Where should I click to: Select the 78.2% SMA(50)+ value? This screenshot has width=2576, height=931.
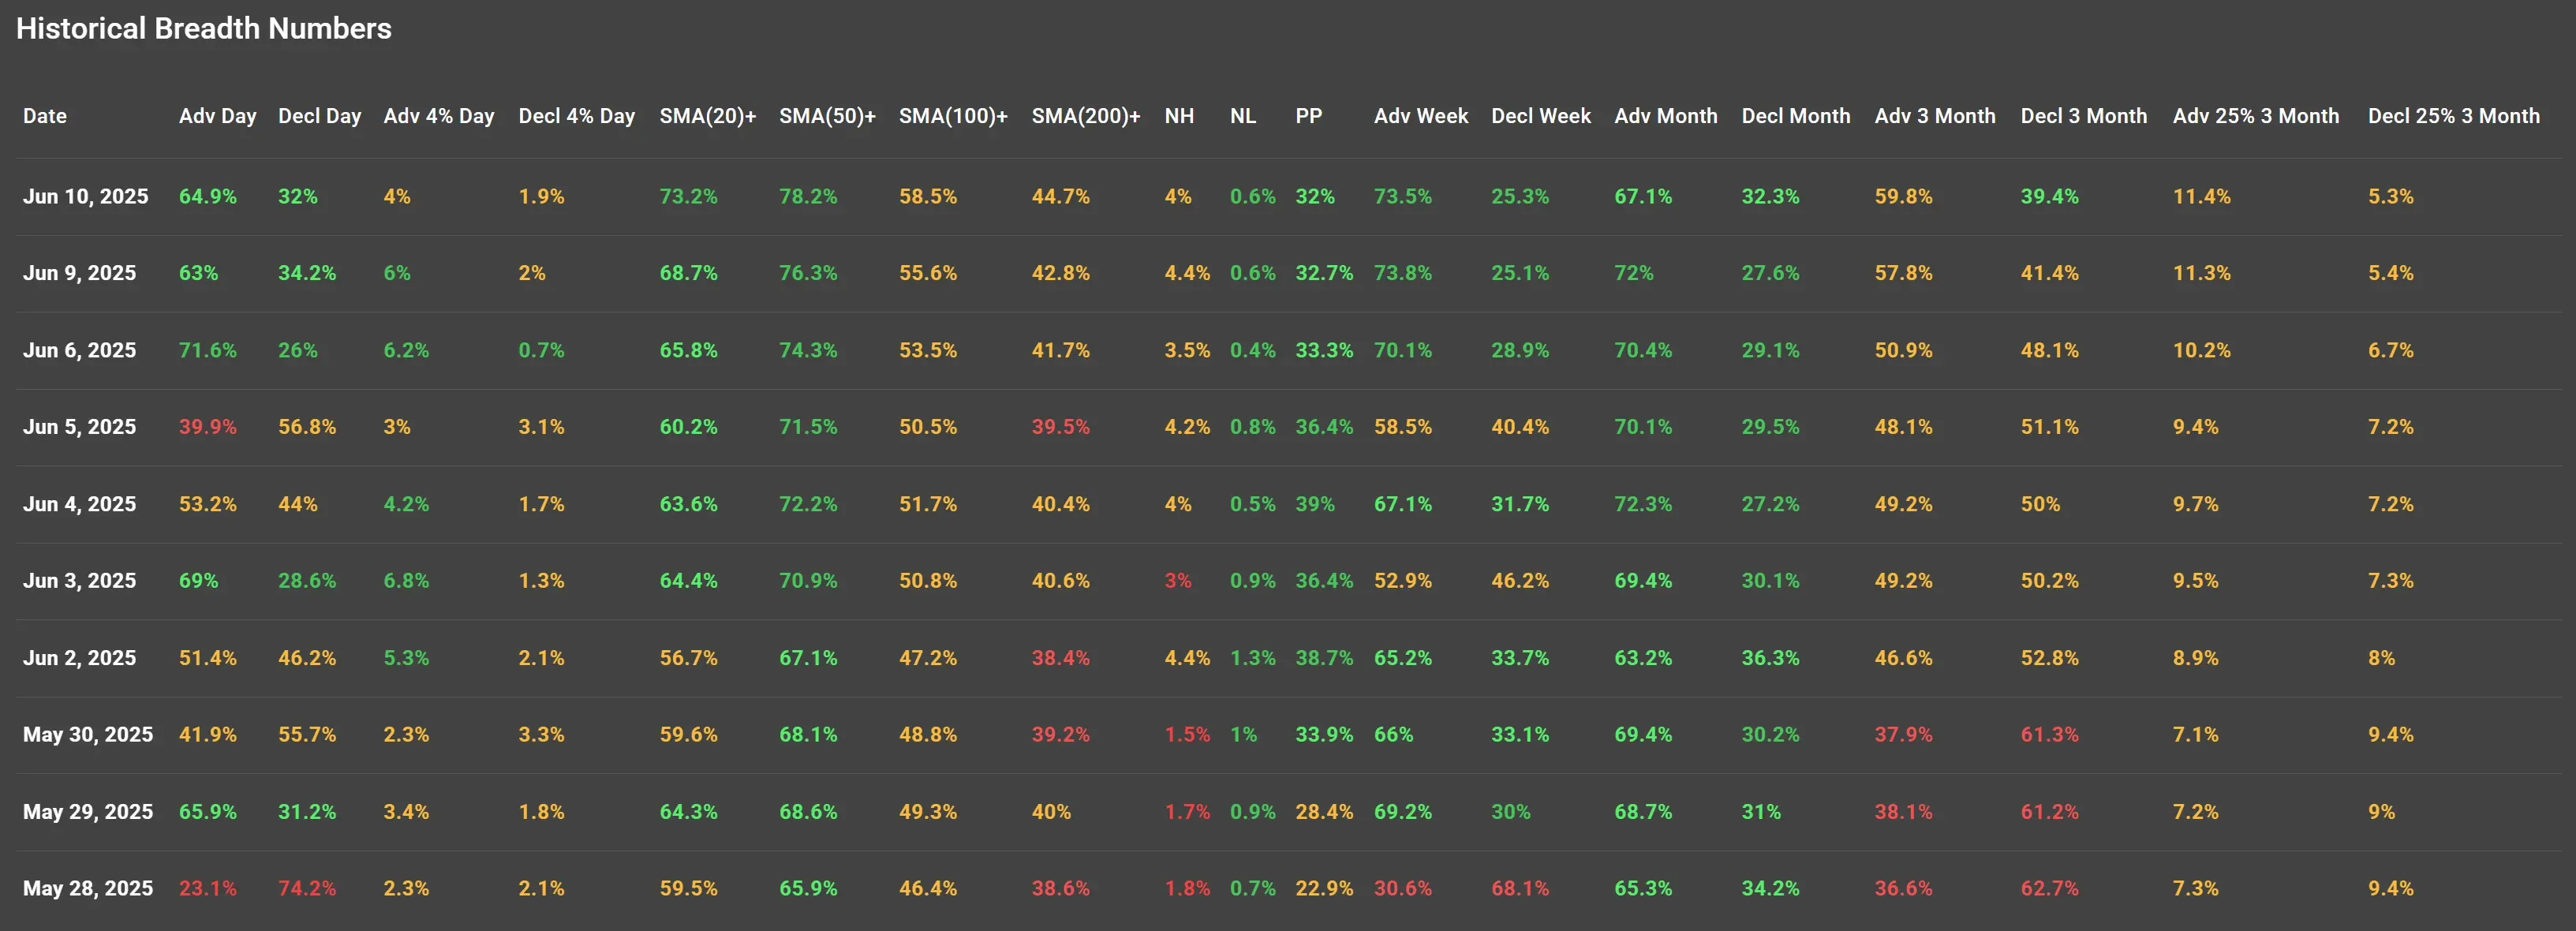(x=808, y=197)
